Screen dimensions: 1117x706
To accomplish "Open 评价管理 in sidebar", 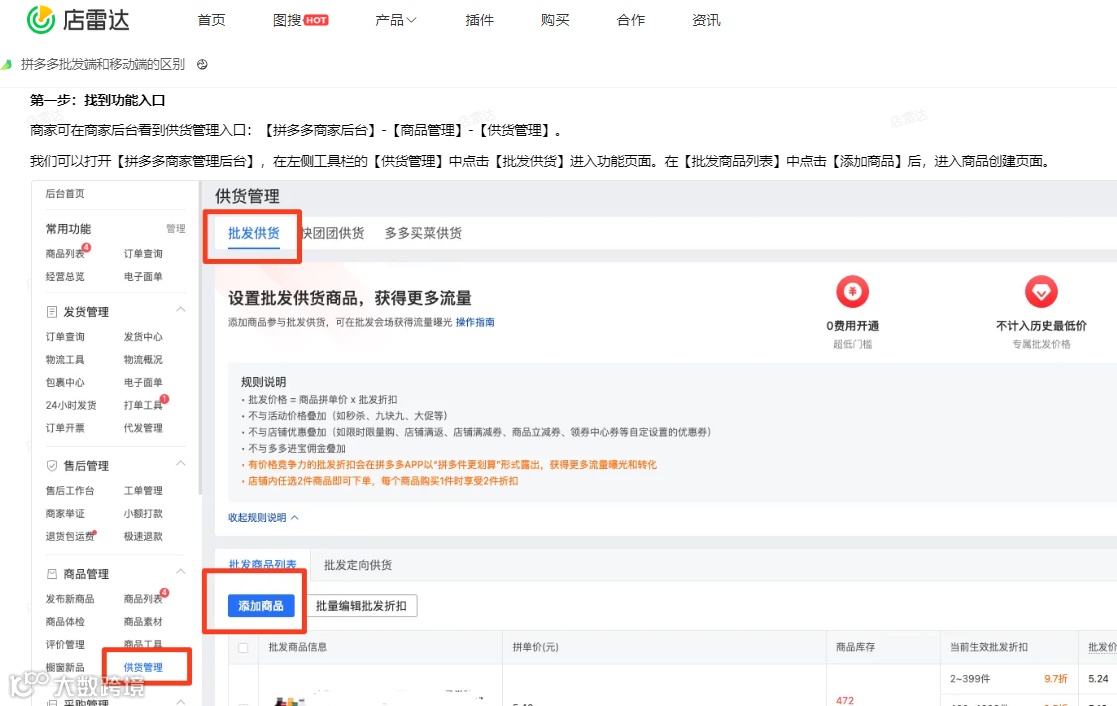I will [65, 644].
